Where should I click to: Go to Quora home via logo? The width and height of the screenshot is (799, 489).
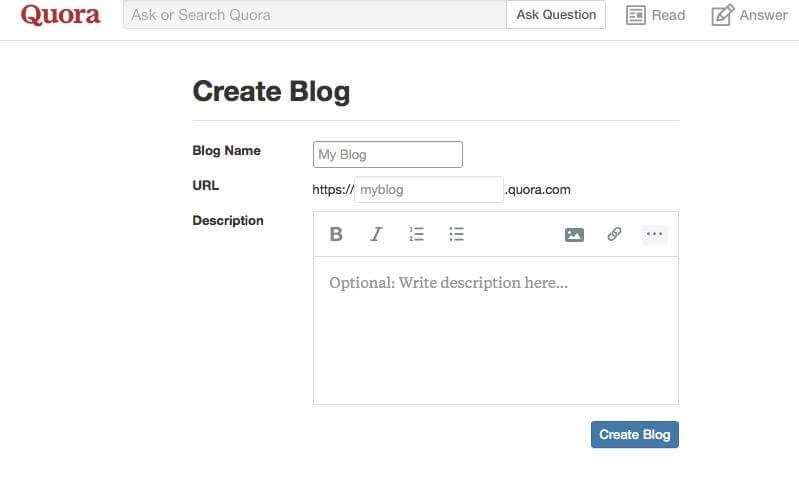[60, 15]
